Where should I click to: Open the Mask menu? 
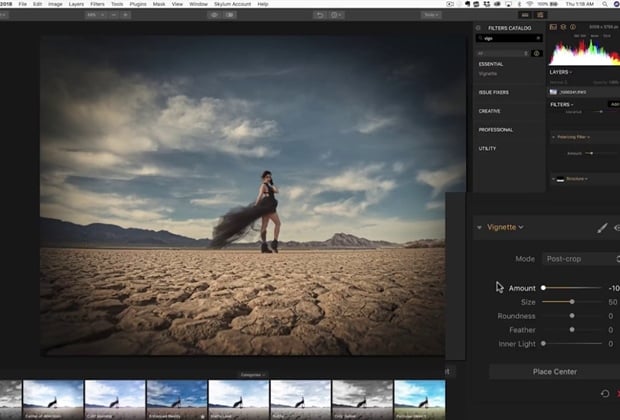(x=159, y=4)
